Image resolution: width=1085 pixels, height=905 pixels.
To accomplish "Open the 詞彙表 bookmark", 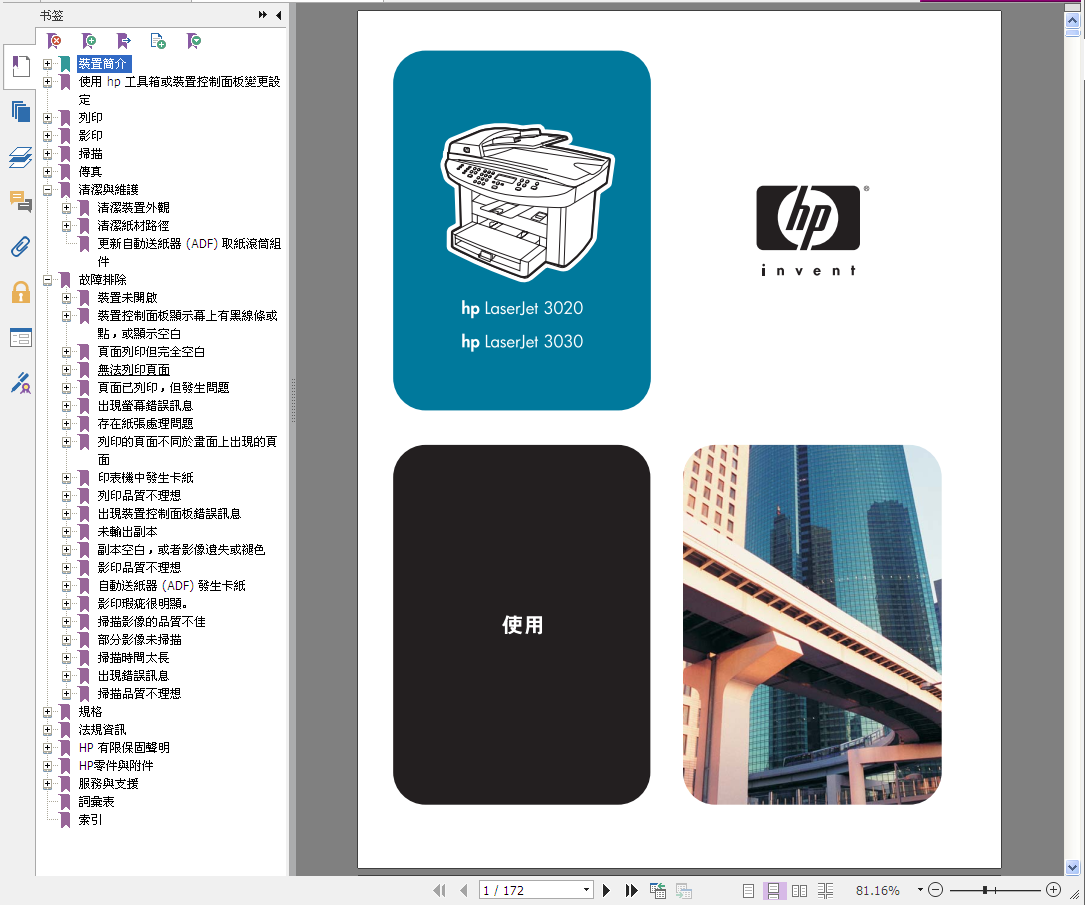I will (x=96, y=801).
